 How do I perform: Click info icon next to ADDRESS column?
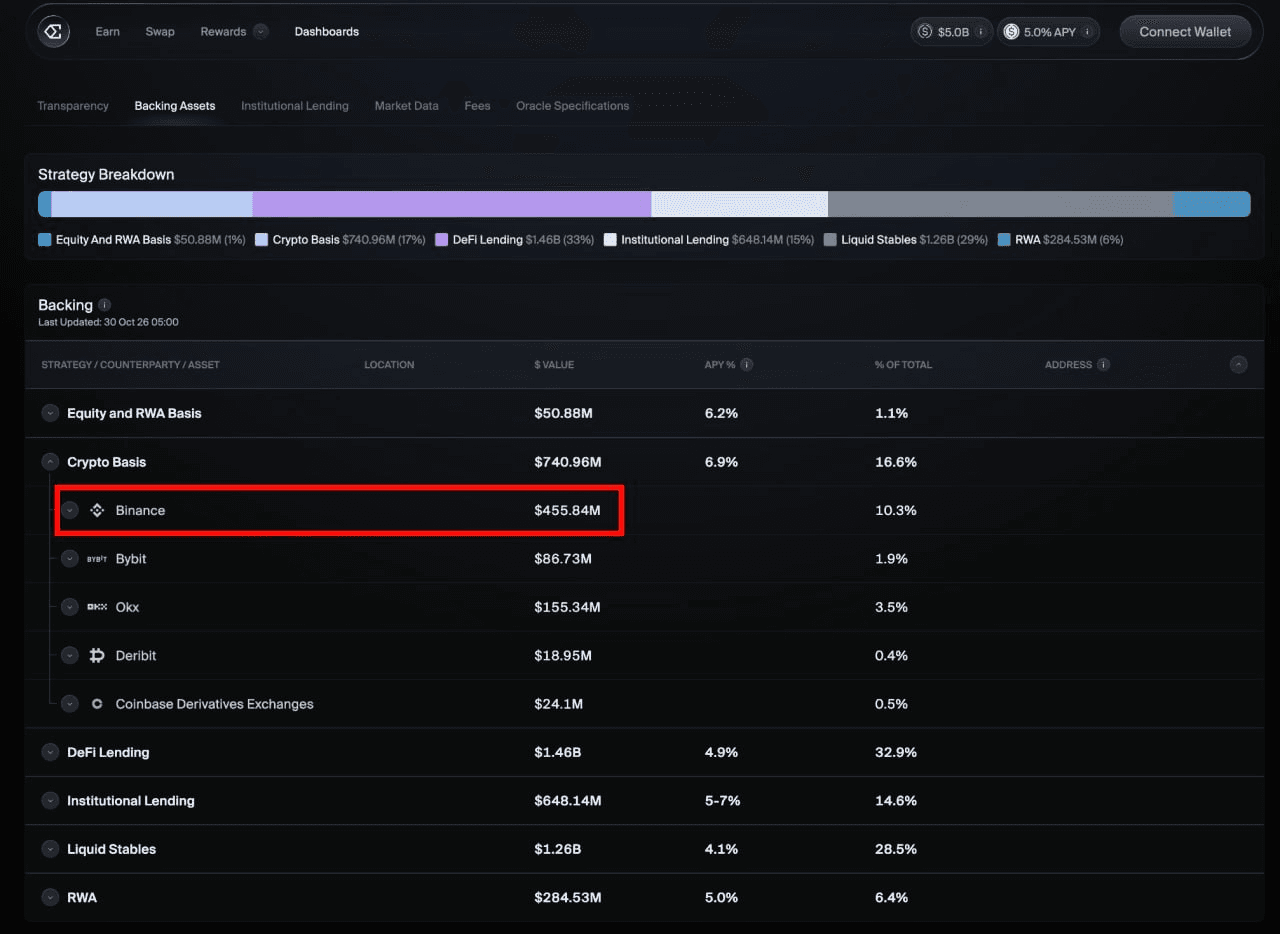tap(1103, 365)
